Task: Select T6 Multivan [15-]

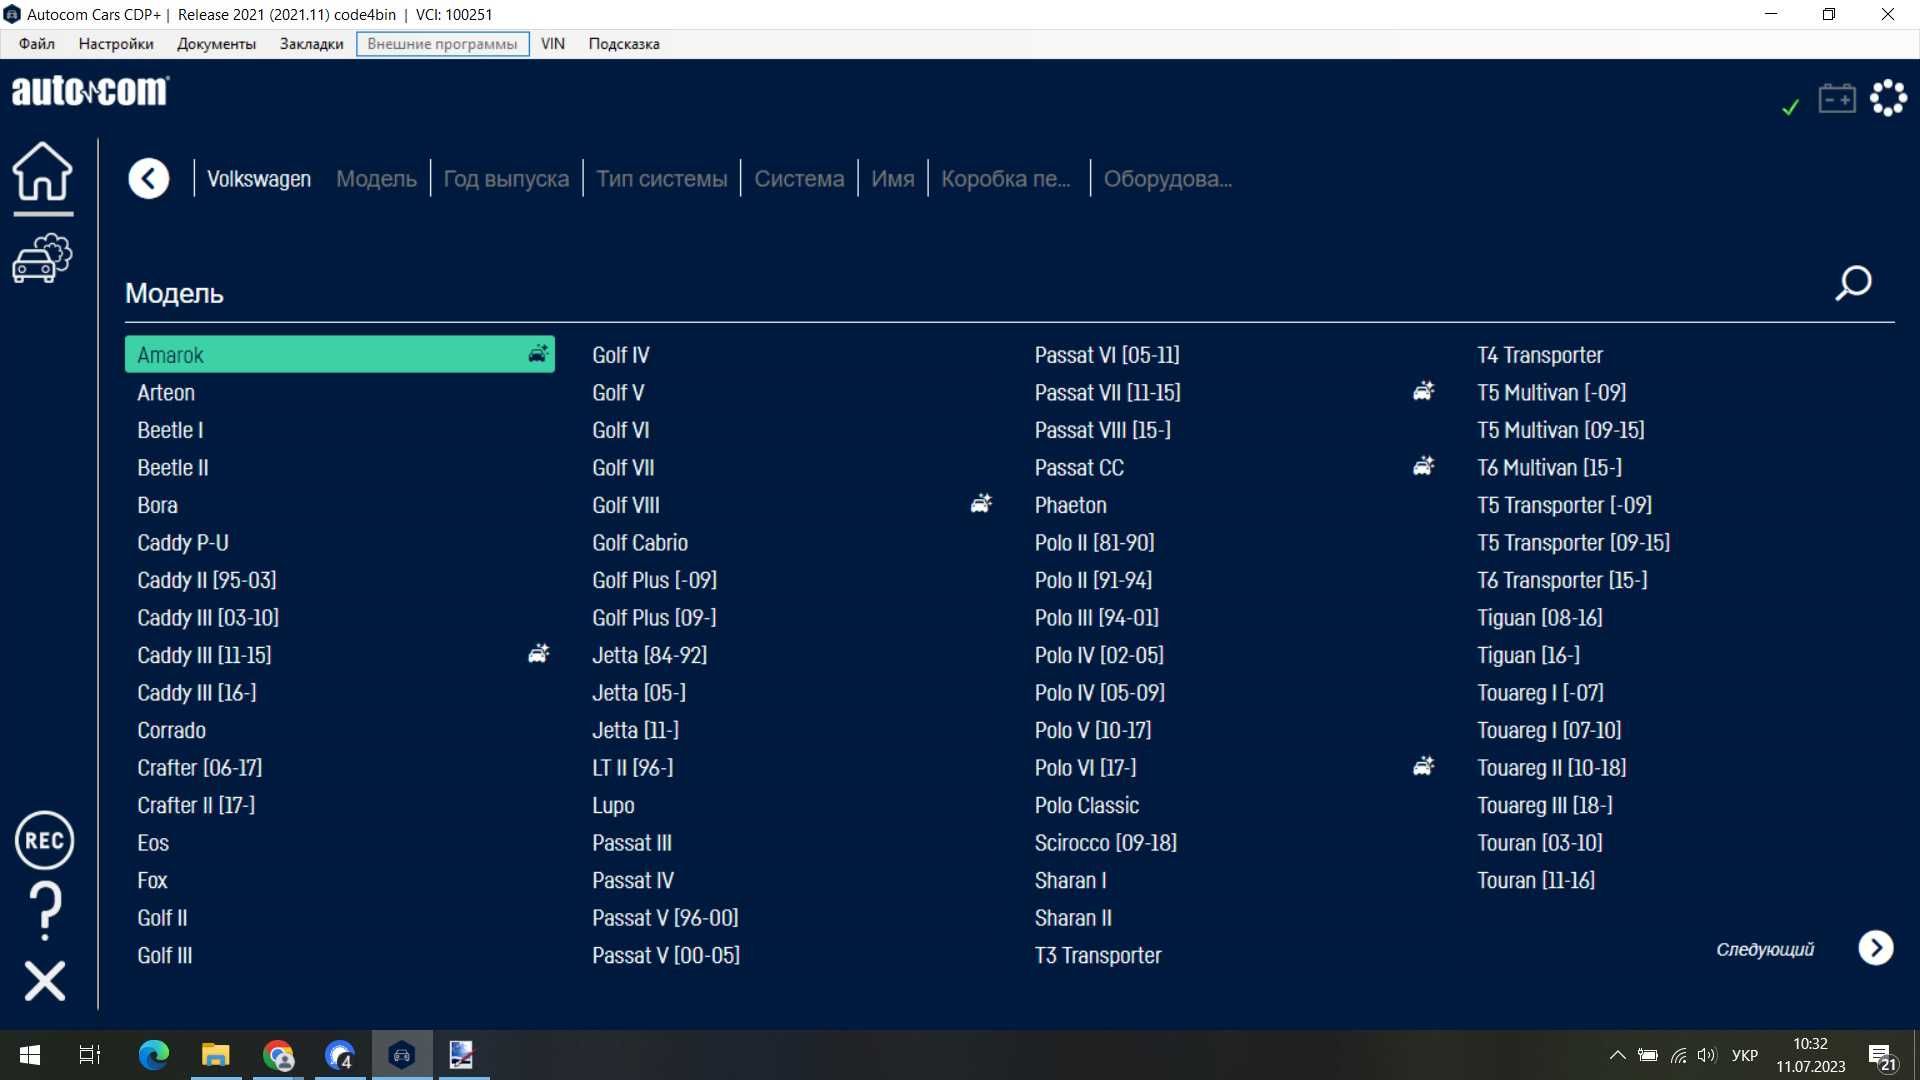Action: [1549, 467]
